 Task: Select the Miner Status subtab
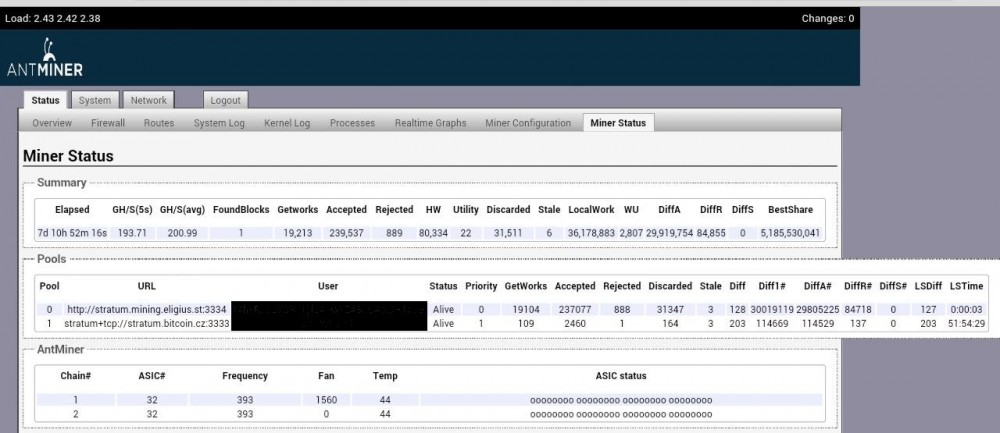[618, 123]
